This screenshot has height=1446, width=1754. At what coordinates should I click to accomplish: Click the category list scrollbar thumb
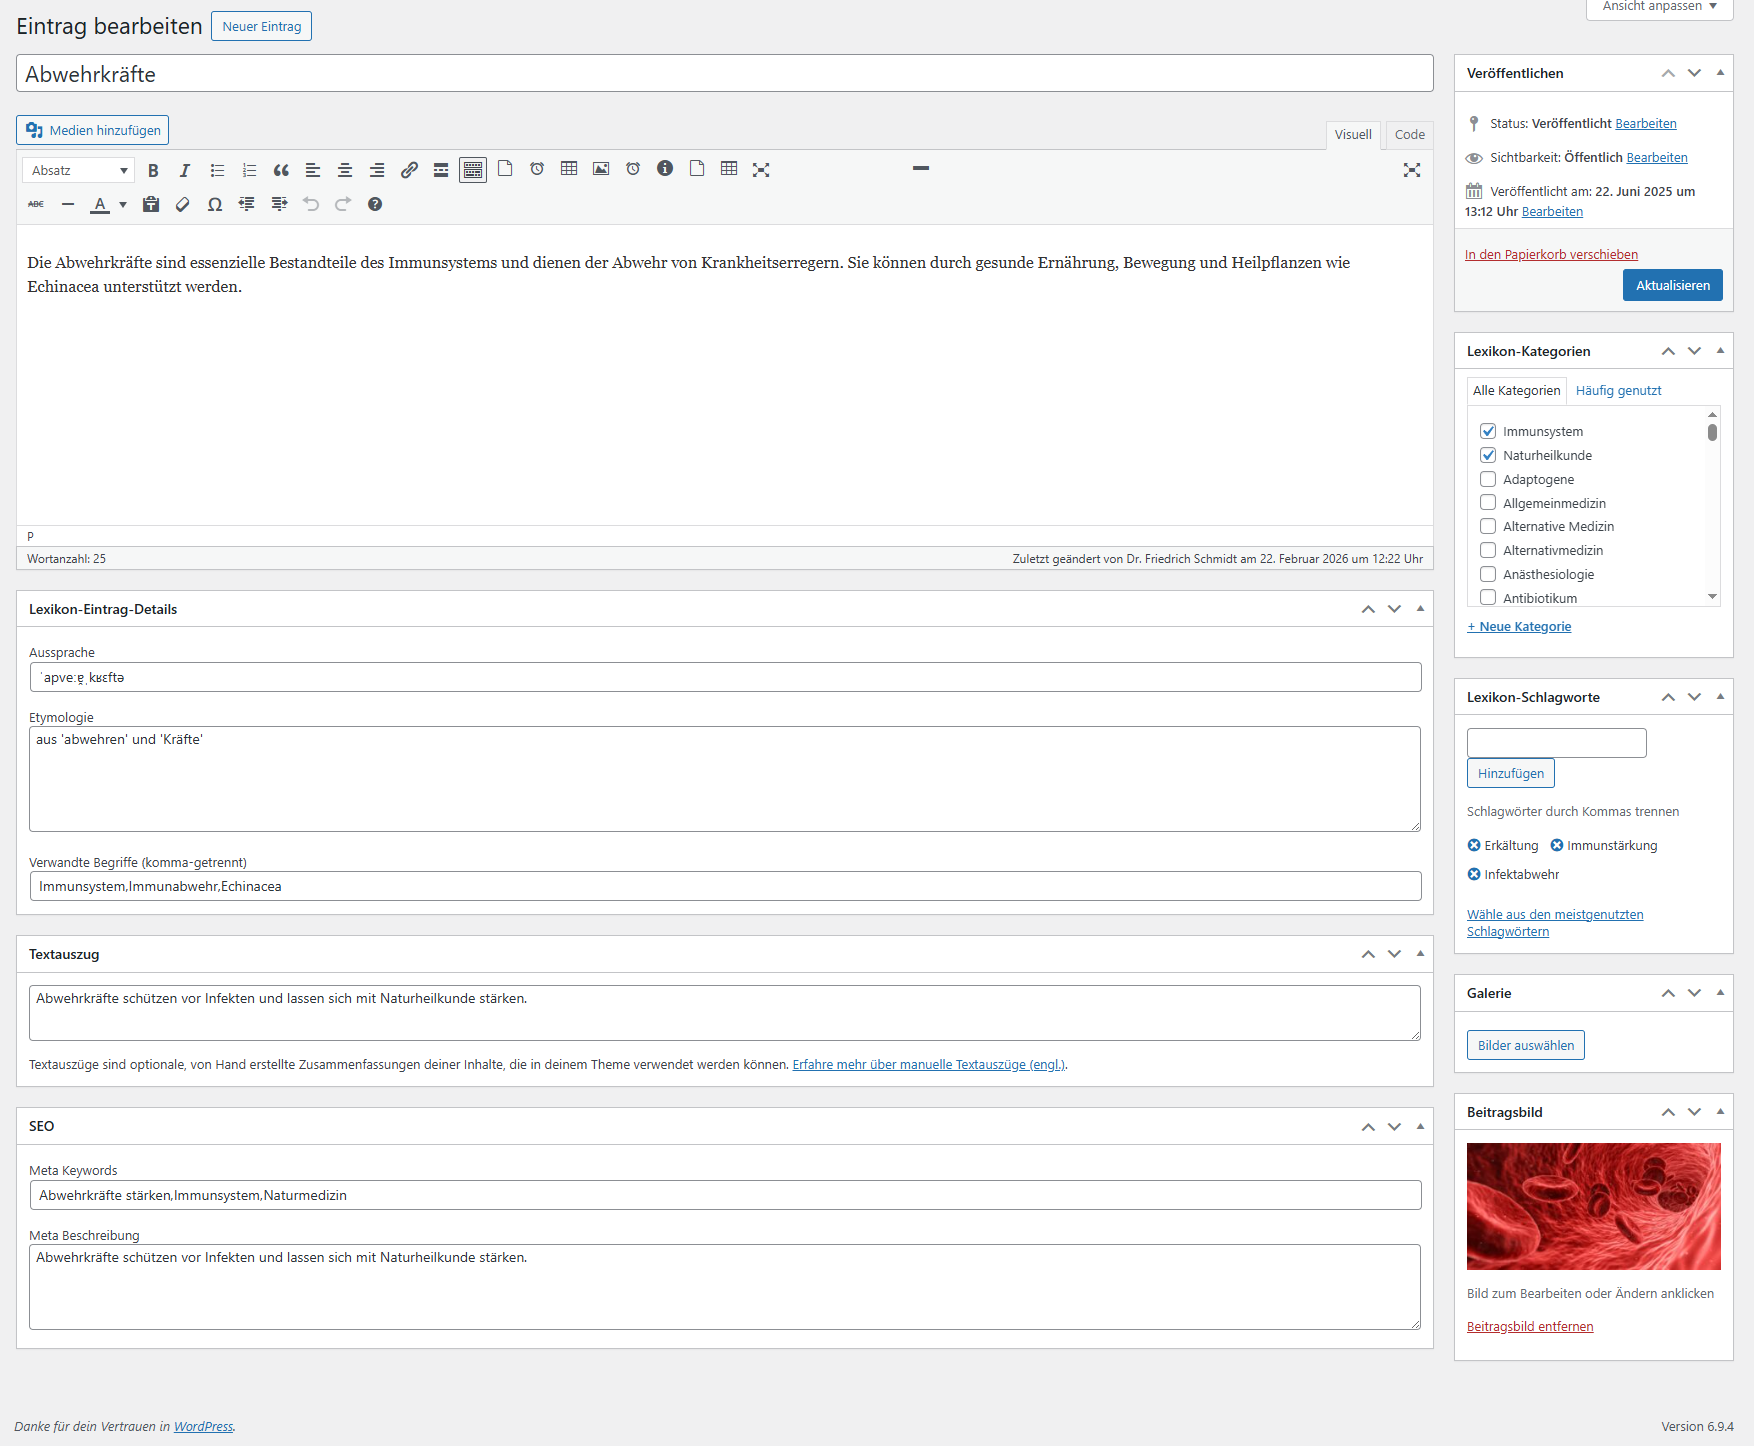1712,432
